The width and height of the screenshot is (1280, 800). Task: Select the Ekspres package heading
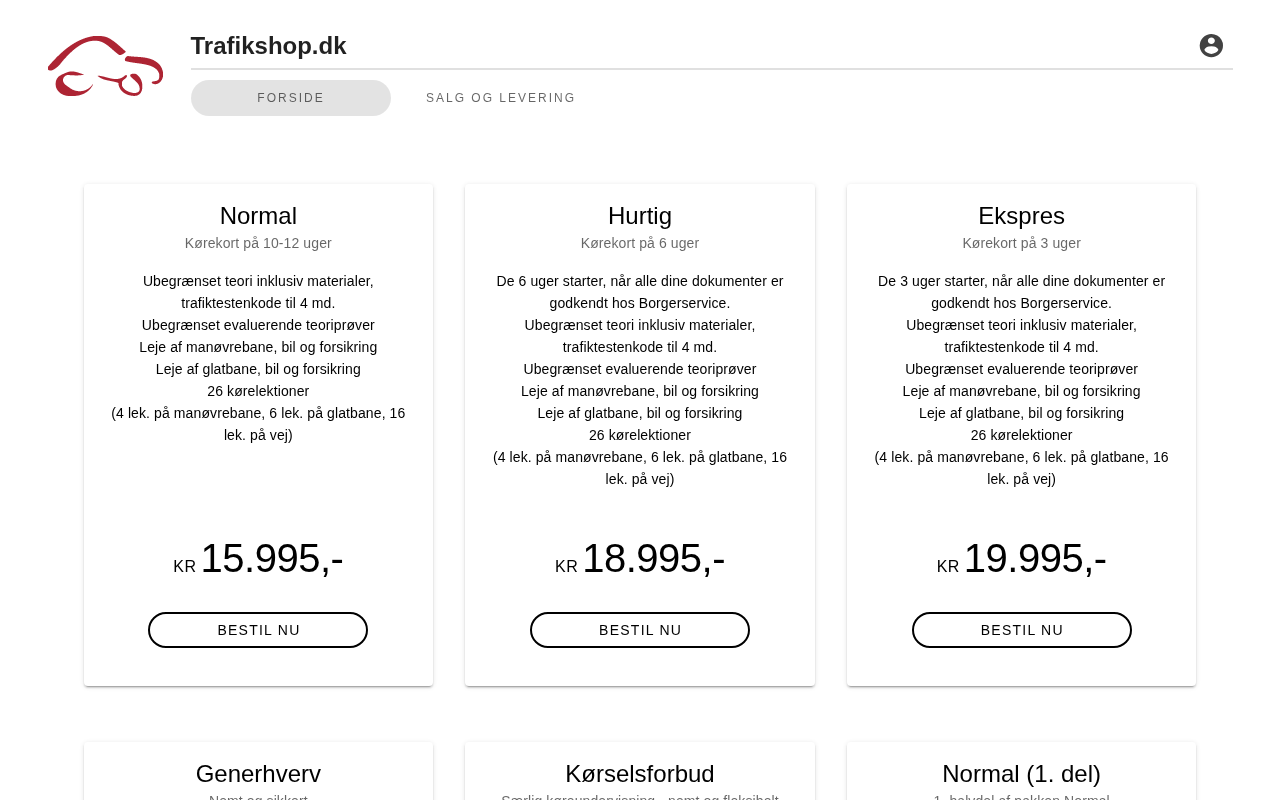coord(1022,215)
